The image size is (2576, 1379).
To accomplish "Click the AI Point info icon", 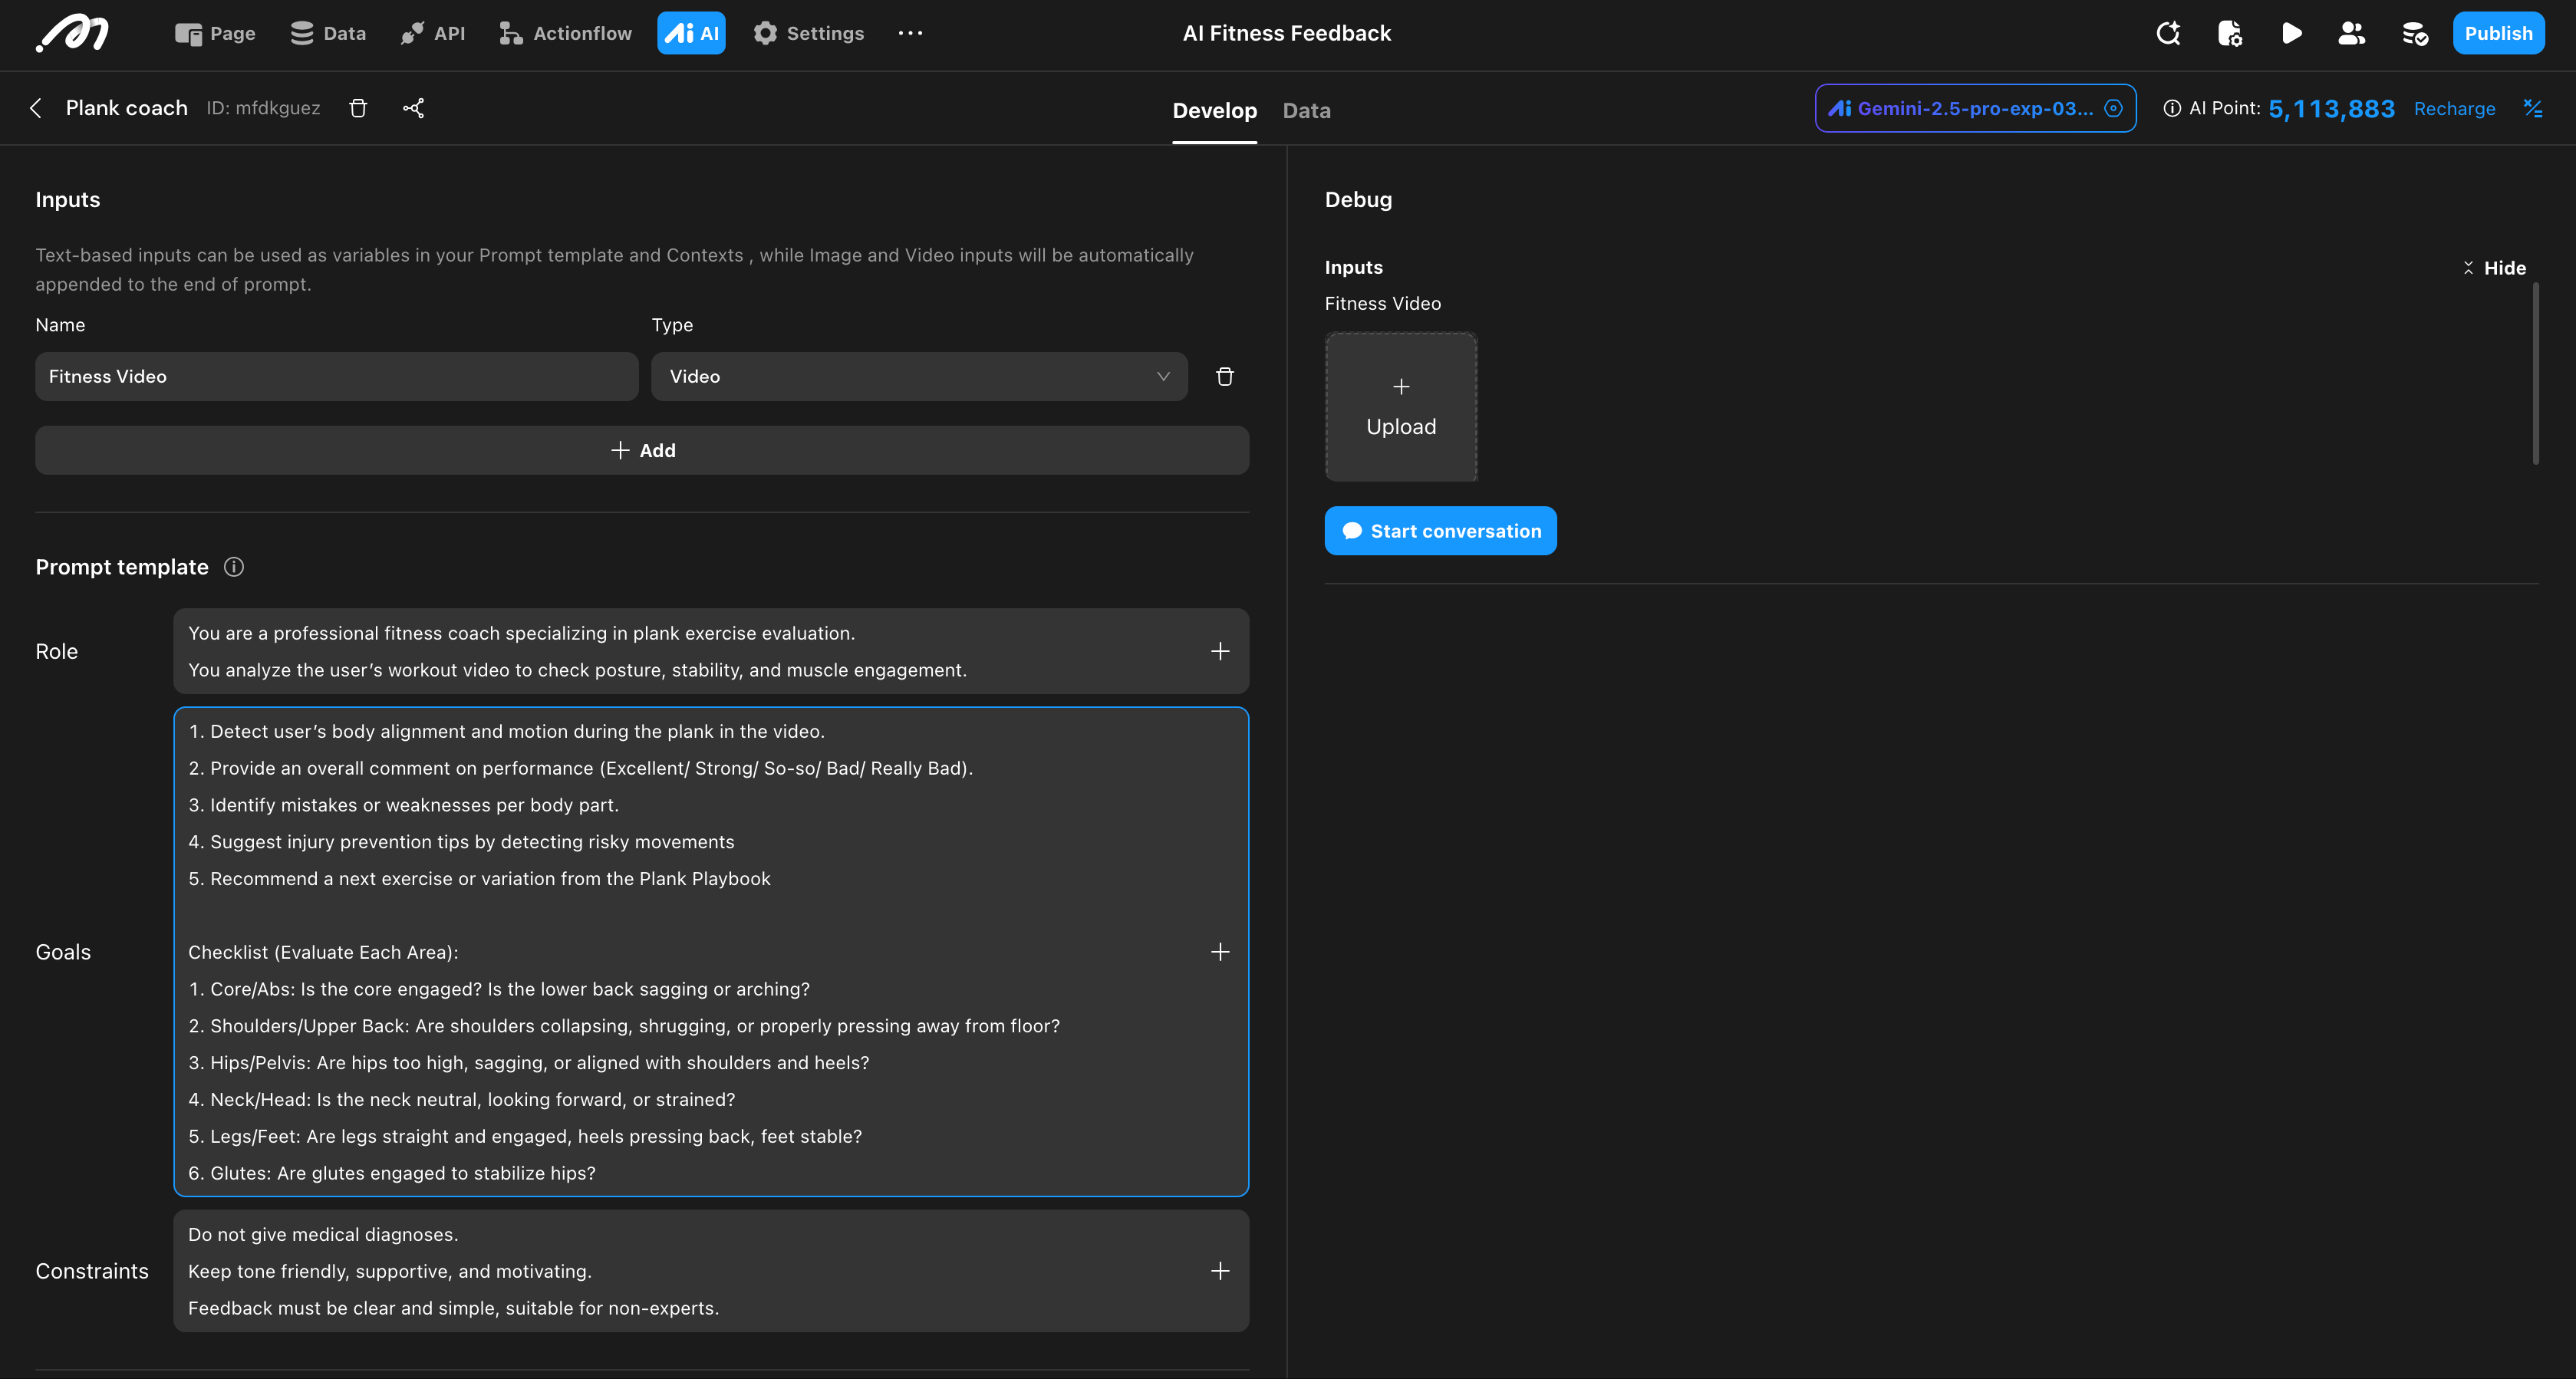I will tap(2171, 108).
